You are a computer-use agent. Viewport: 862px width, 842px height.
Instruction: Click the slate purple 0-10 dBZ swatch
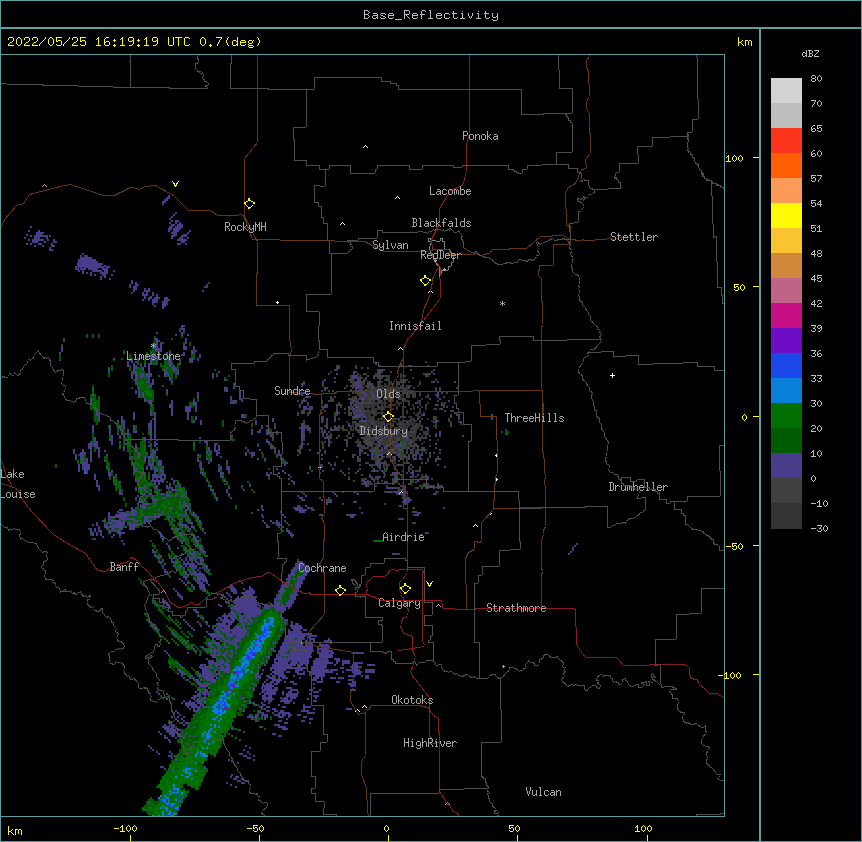(x=786, y=466)
